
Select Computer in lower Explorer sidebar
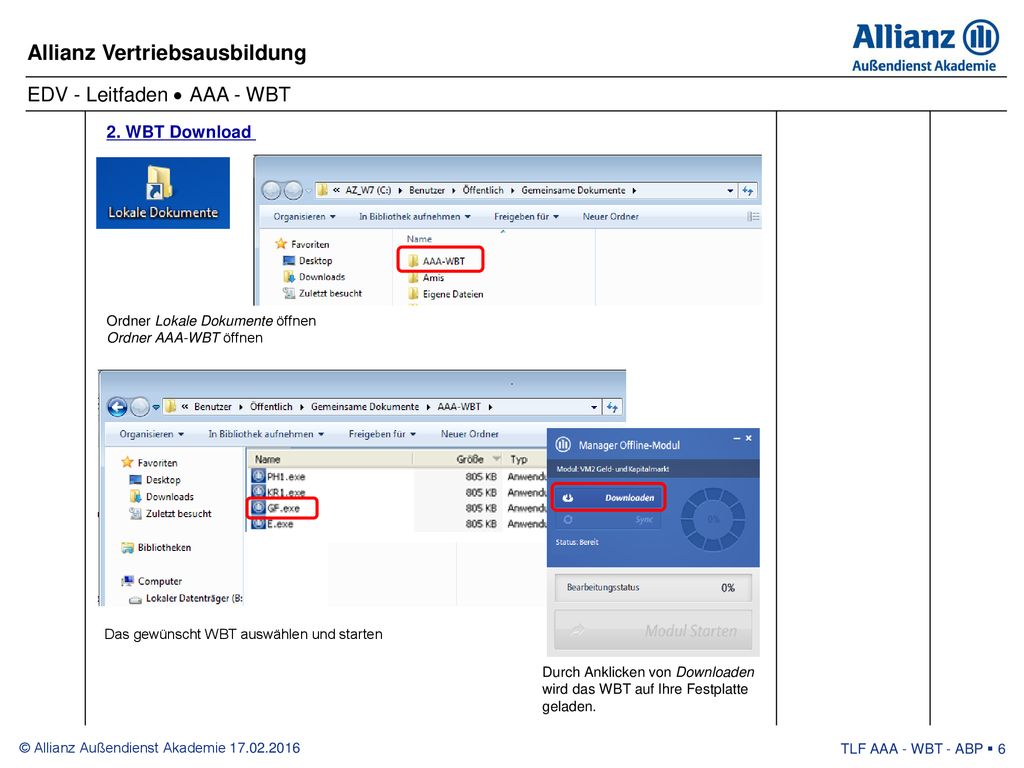(x=152, y=581)
